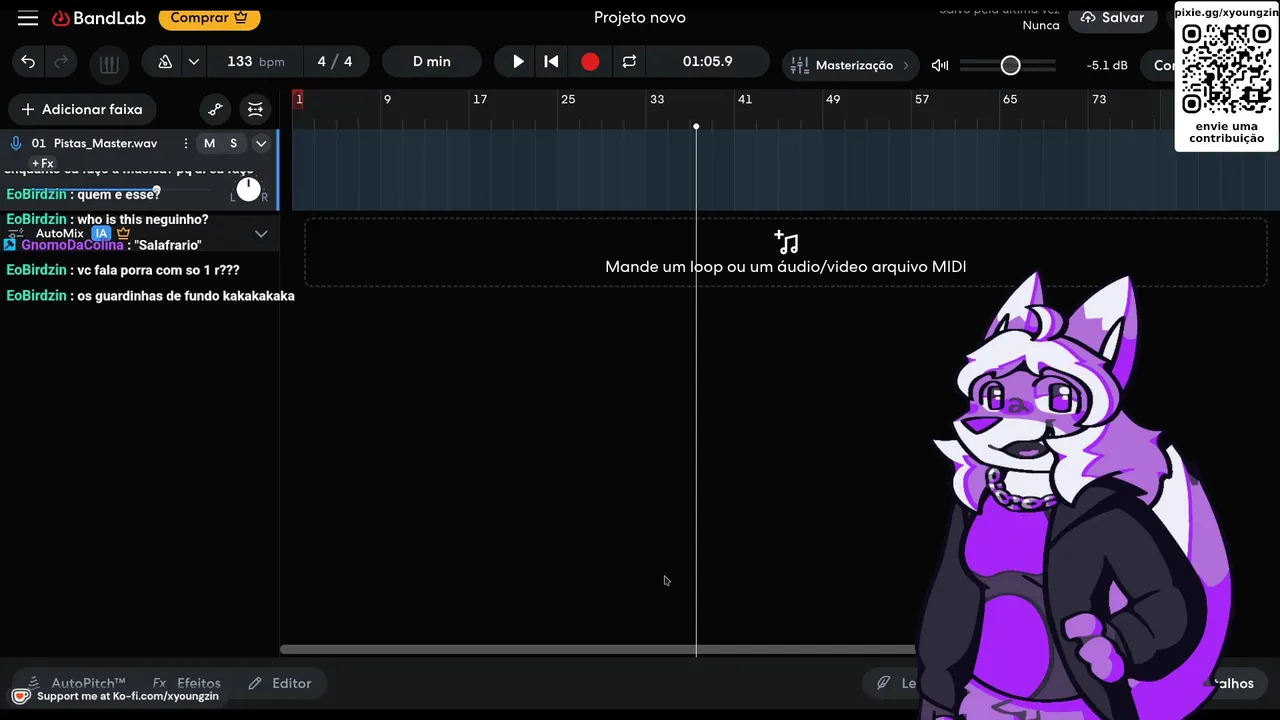Image resolution: width=1280 pixels, height=720 pixels.
Task: Click the Comprar upgrade button
Action: tap(209, 17)
